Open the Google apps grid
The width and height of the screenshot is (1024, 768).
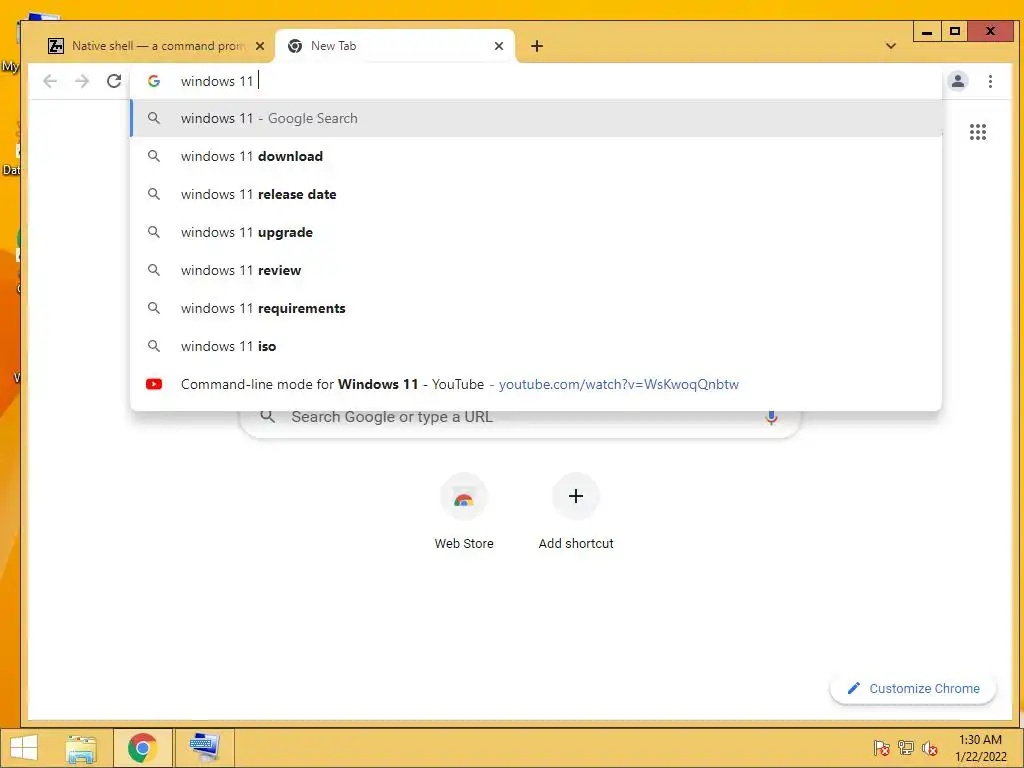tap(978, 132)
